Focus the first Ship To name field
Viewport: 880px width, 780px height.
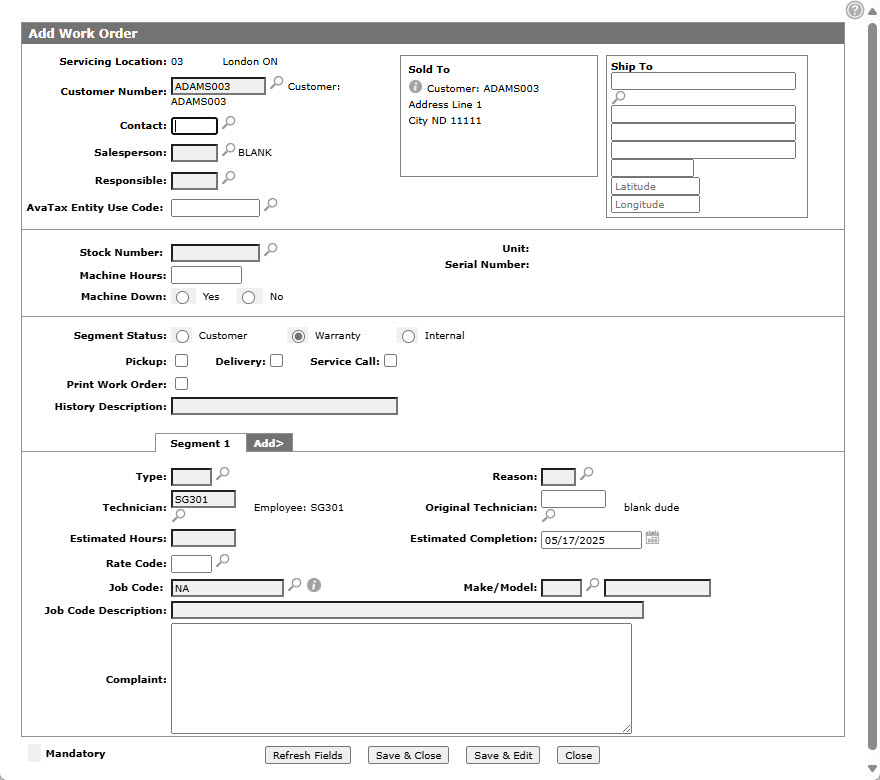click(703, 81)
